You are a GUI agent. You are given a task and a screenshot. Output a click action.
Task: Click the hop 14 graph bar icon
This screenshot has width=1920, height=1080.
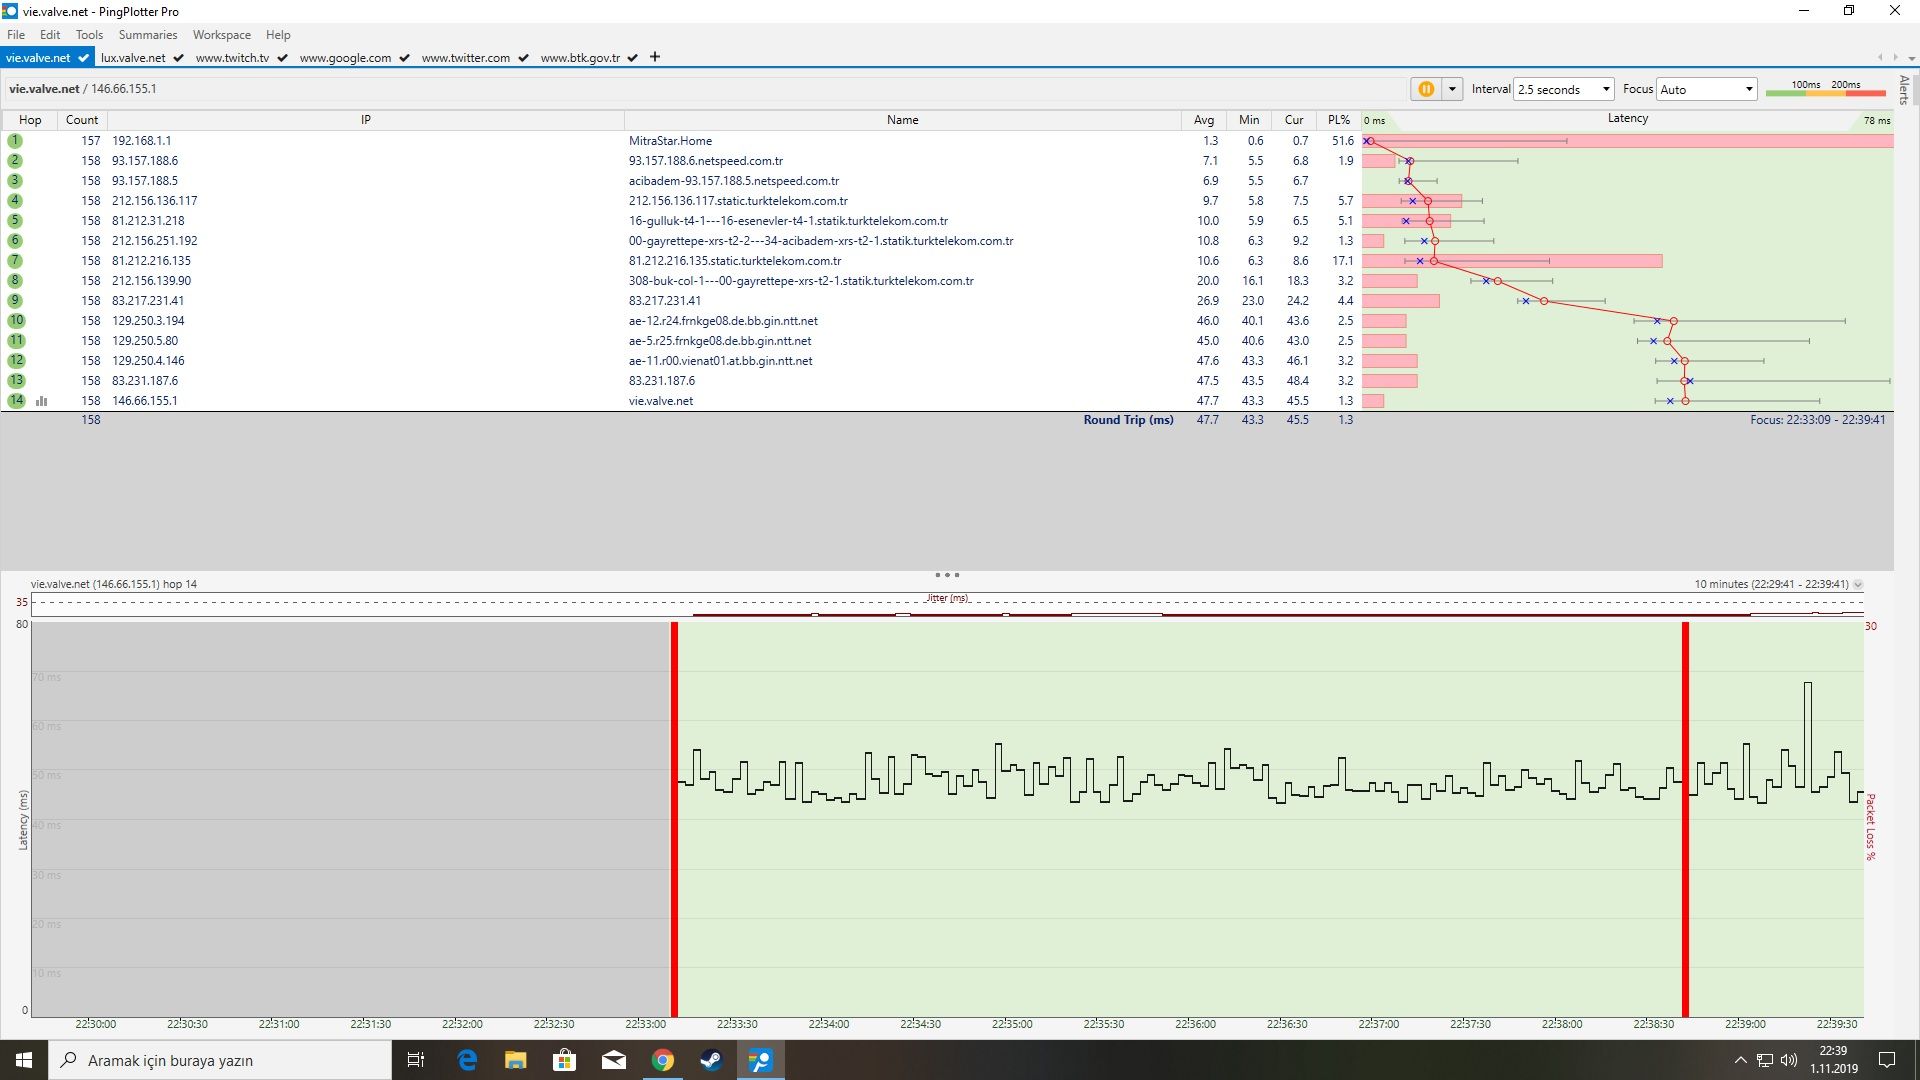pyautogui.click(x=42, y=401)
